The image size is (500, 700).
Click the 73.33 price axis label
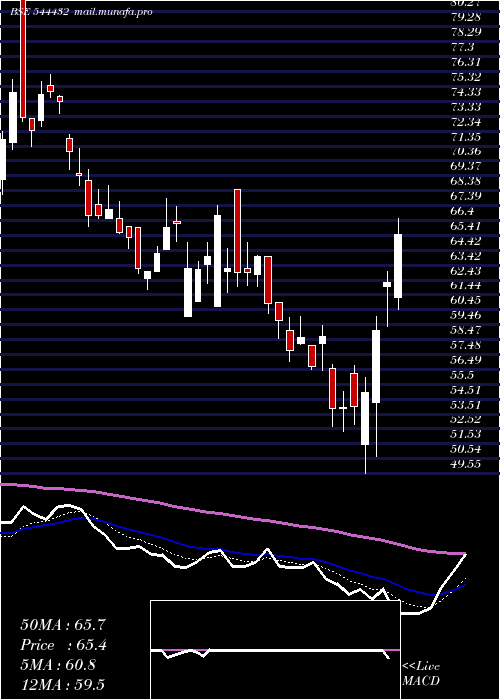[x=466, y=107]
